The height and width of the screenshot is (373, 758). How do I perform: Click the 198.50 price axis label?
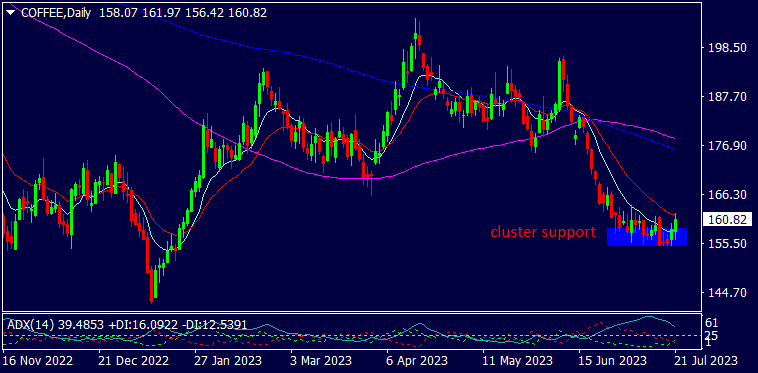click(x=728, y=48)
